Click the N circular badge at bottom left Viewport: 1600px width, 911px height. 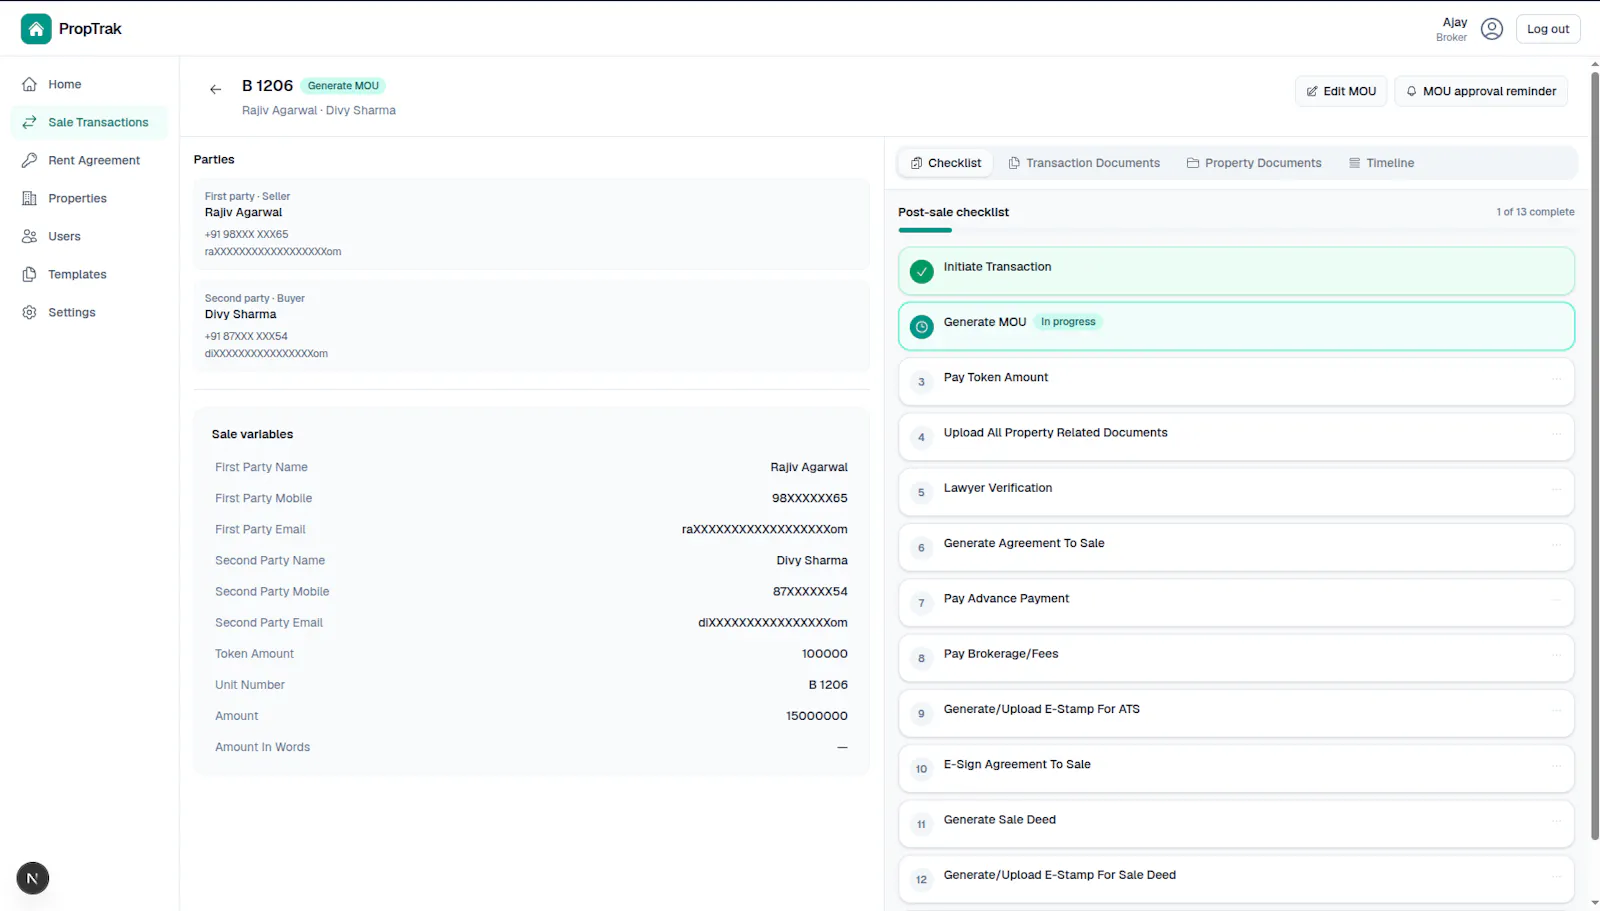coord(33,878)
